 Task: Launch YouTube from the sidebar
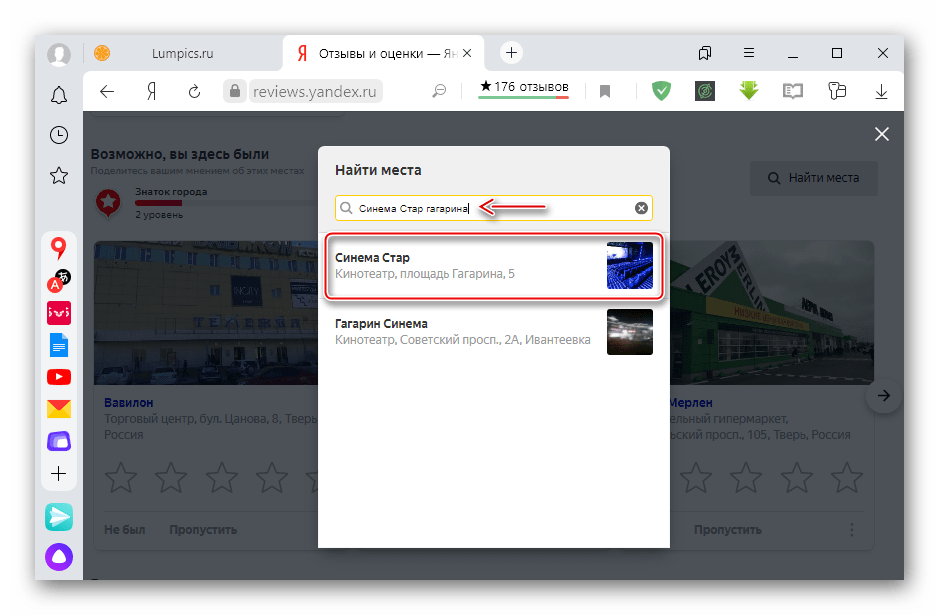tap(59, 377)
